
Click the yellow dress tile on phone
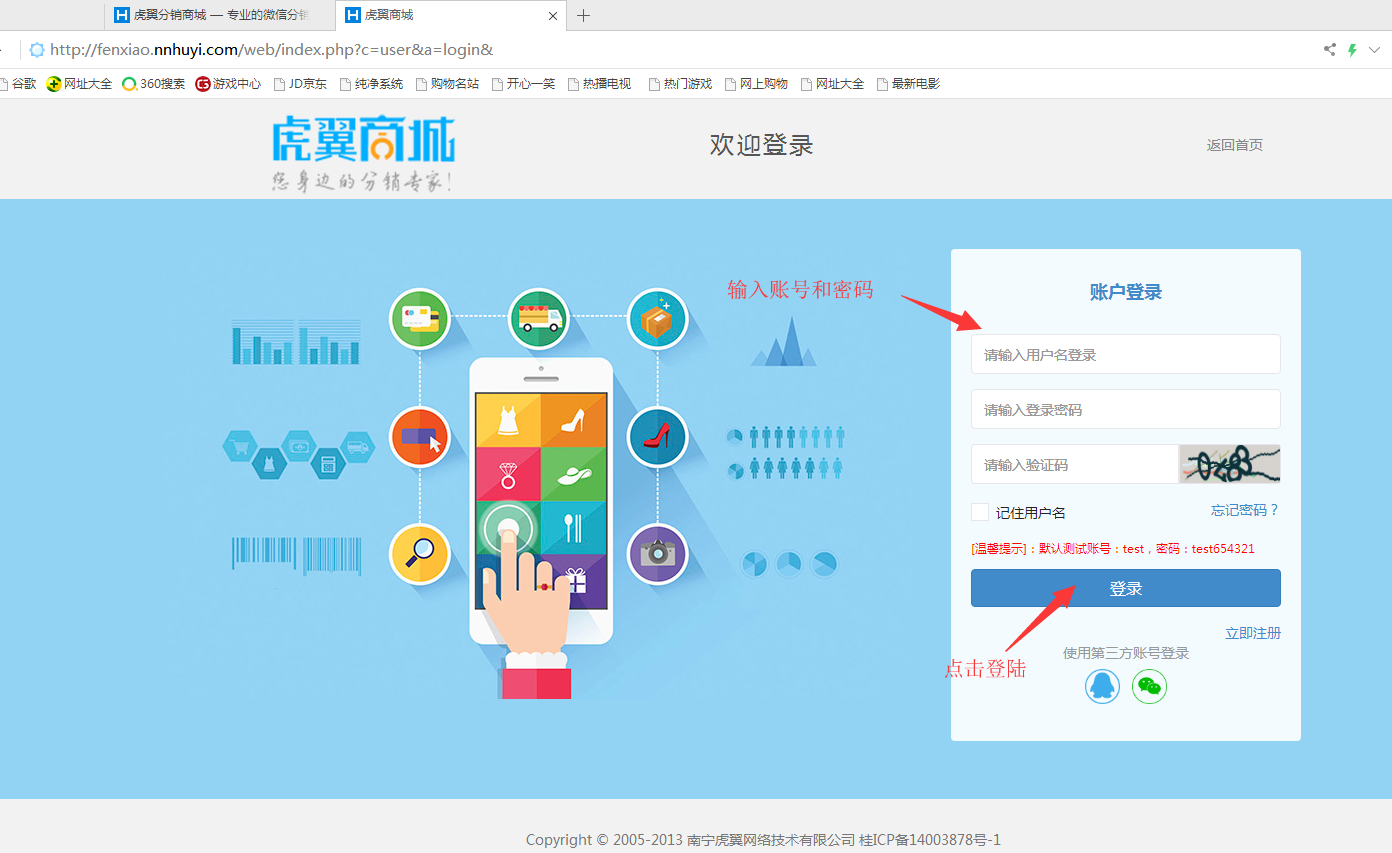tap(507, 419)
